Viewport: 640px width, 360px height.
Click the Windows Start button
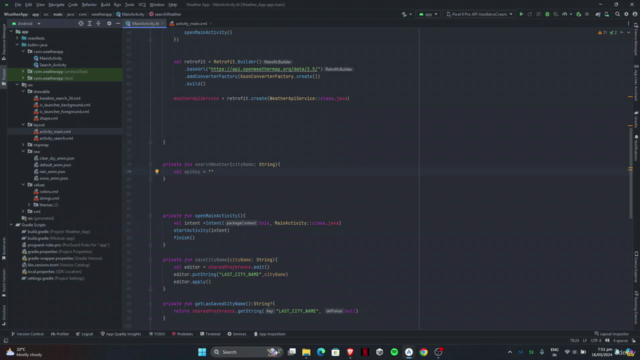pos(202,352)
